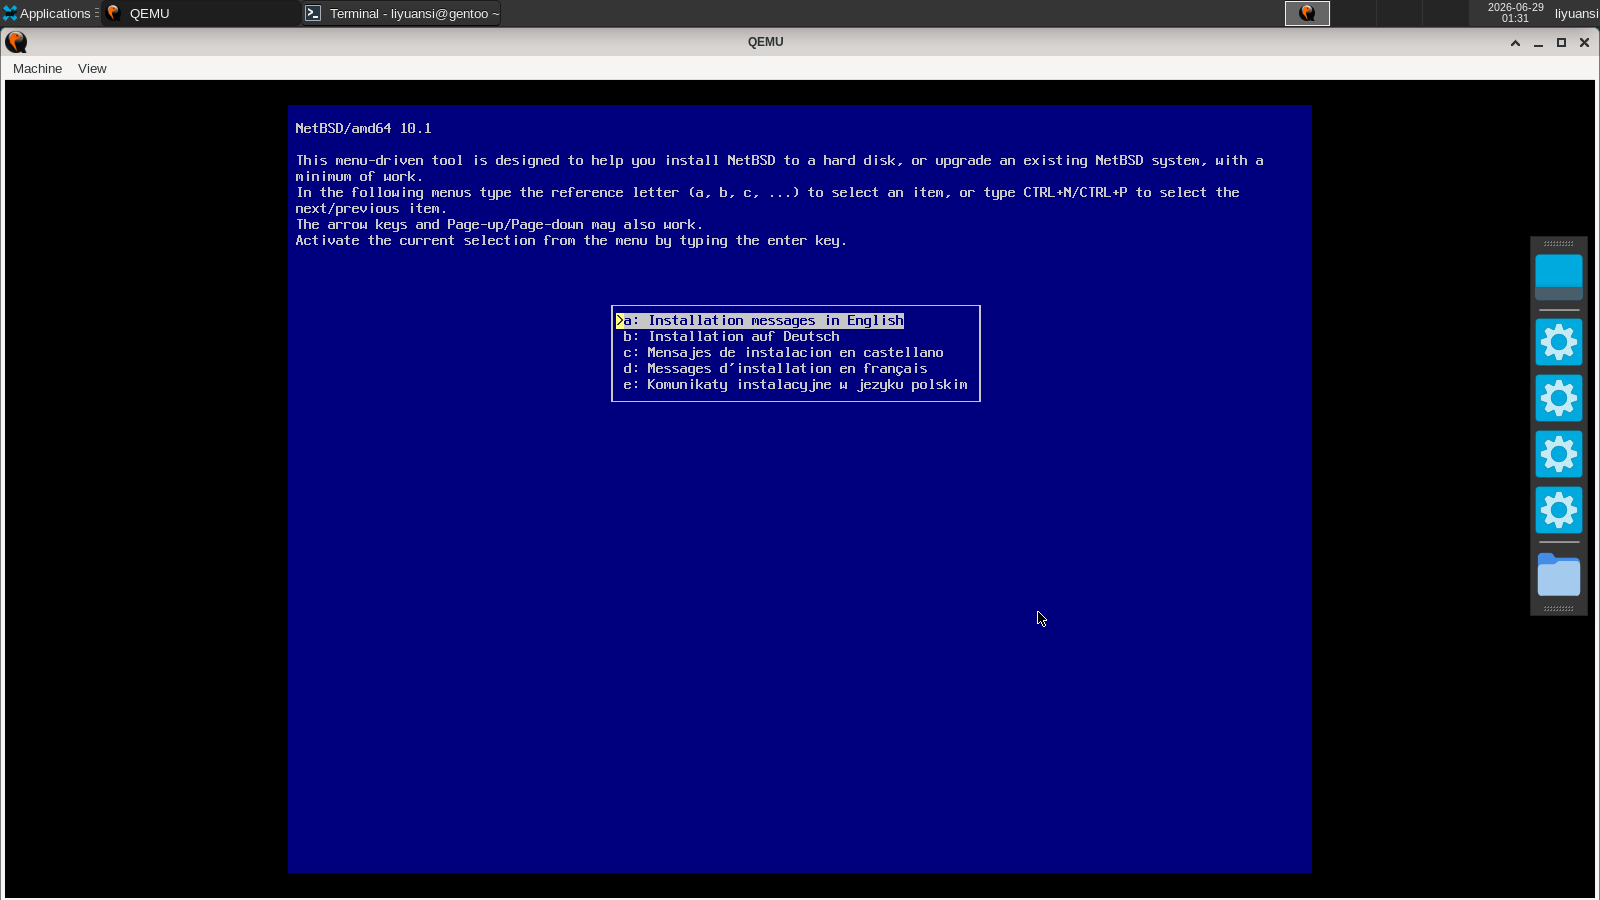Launch the gear icon directly above the dock folder
The image size is (1600, 900).
pyautogui.click(x=1559, y=510)
